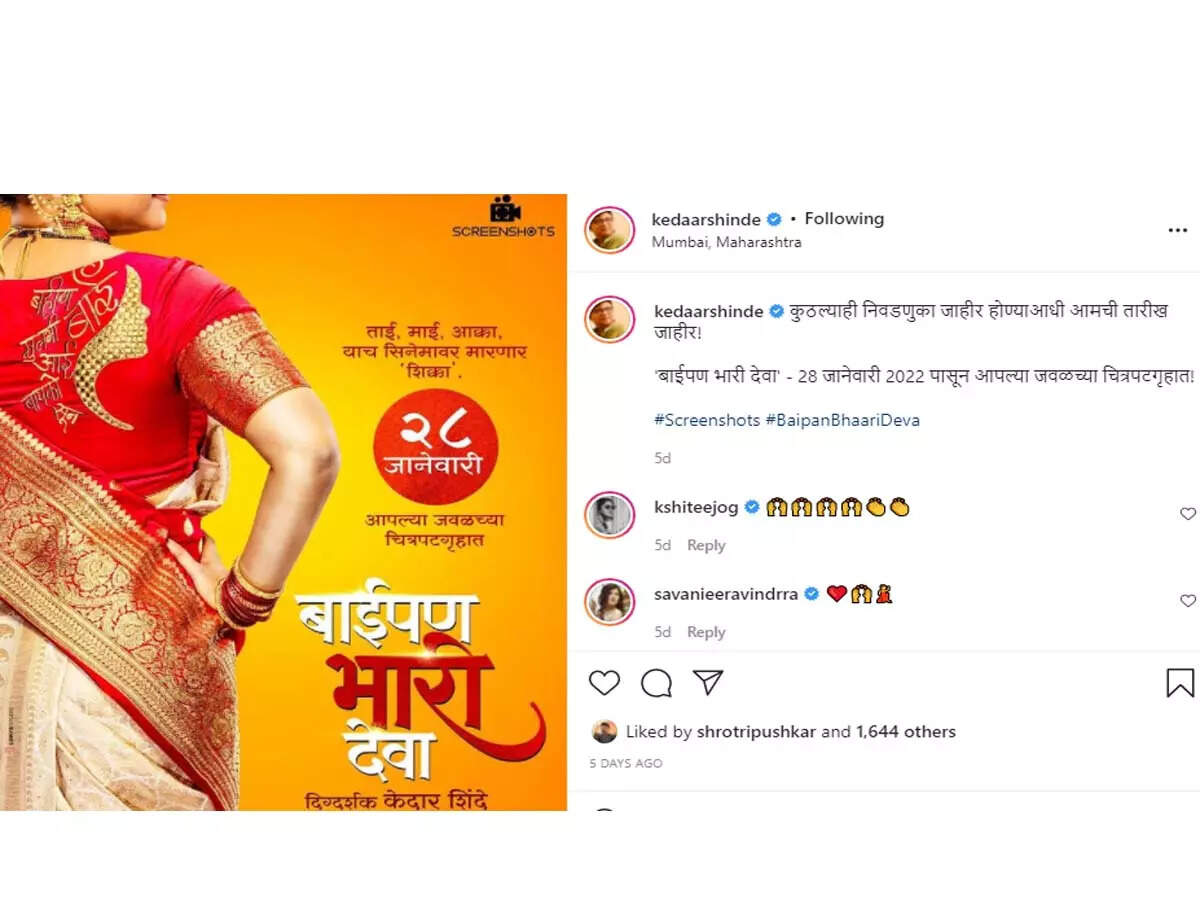1200x900 pixels.
Task: Open the #Screenshots hashtag
Action: [707, 420]
